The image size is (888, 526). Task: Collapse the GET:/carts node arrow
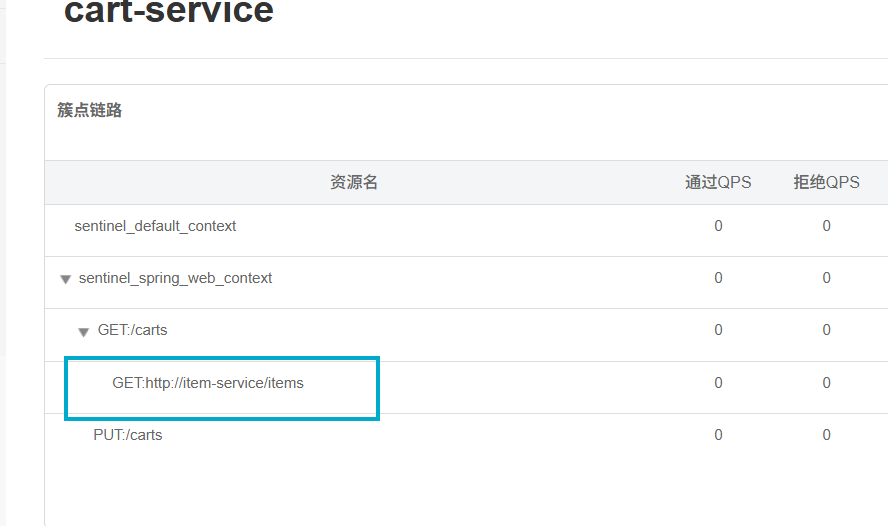point(83,332)
